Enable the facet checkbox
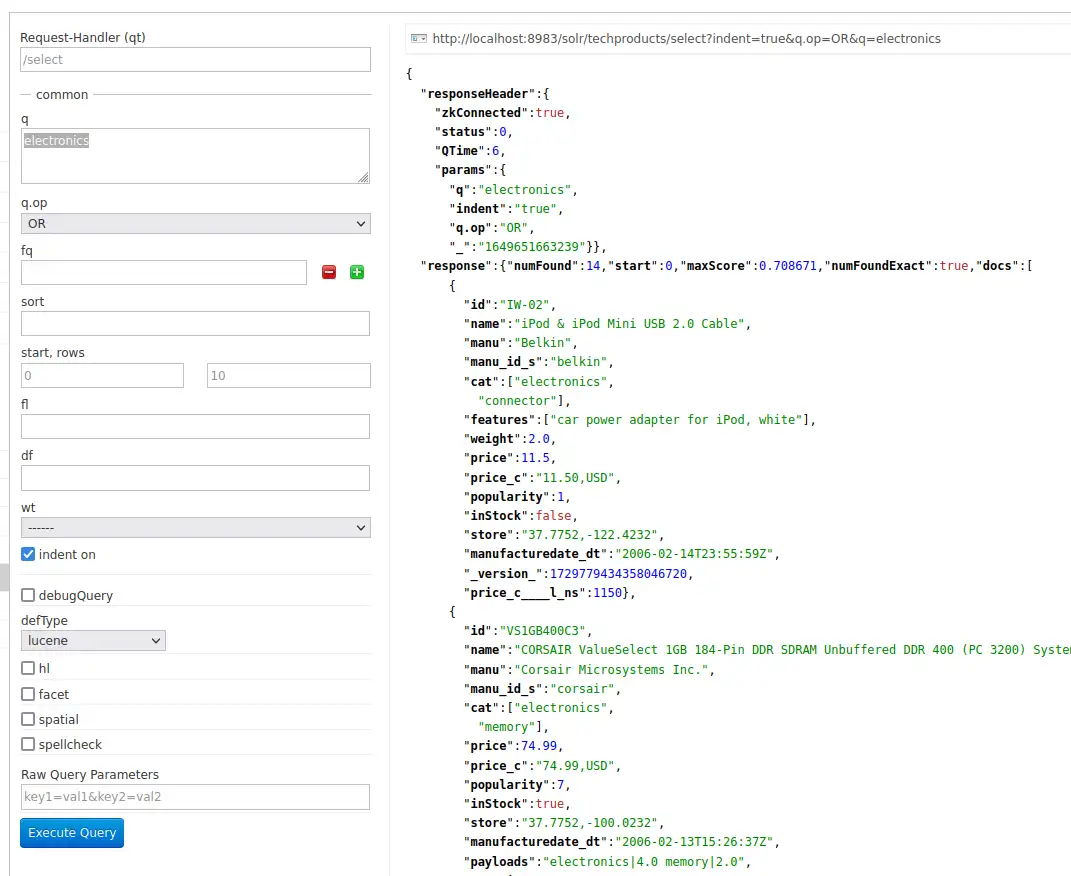 pos(28,694)
